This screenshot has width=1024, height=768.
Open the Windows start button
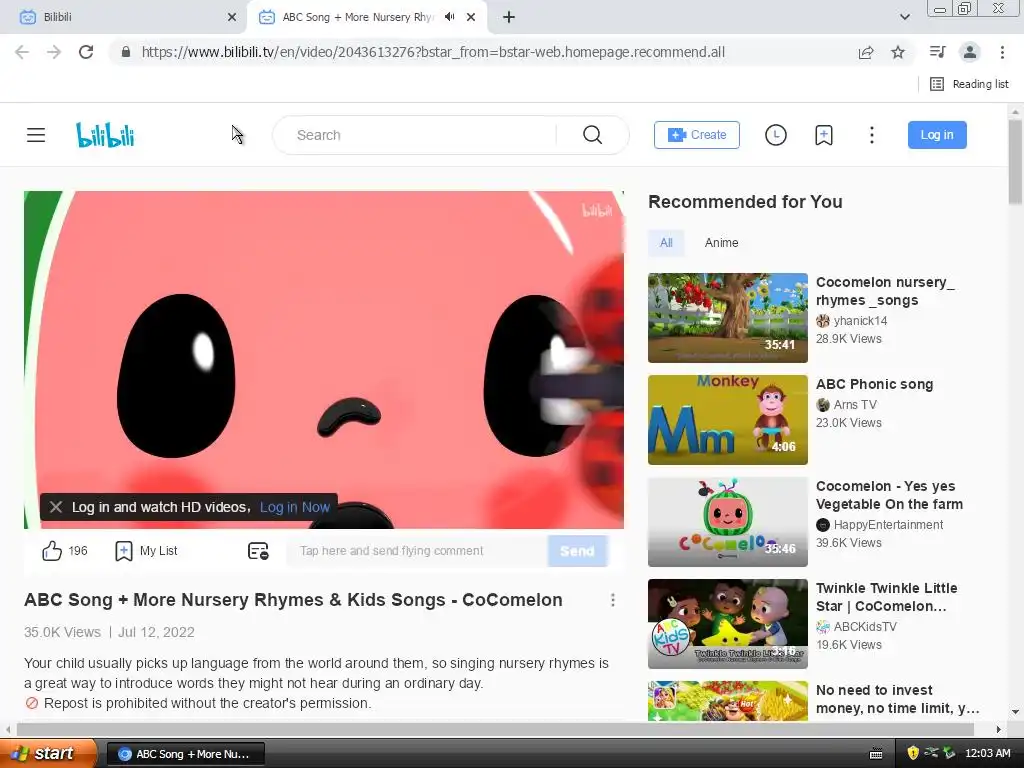(48, 754)
